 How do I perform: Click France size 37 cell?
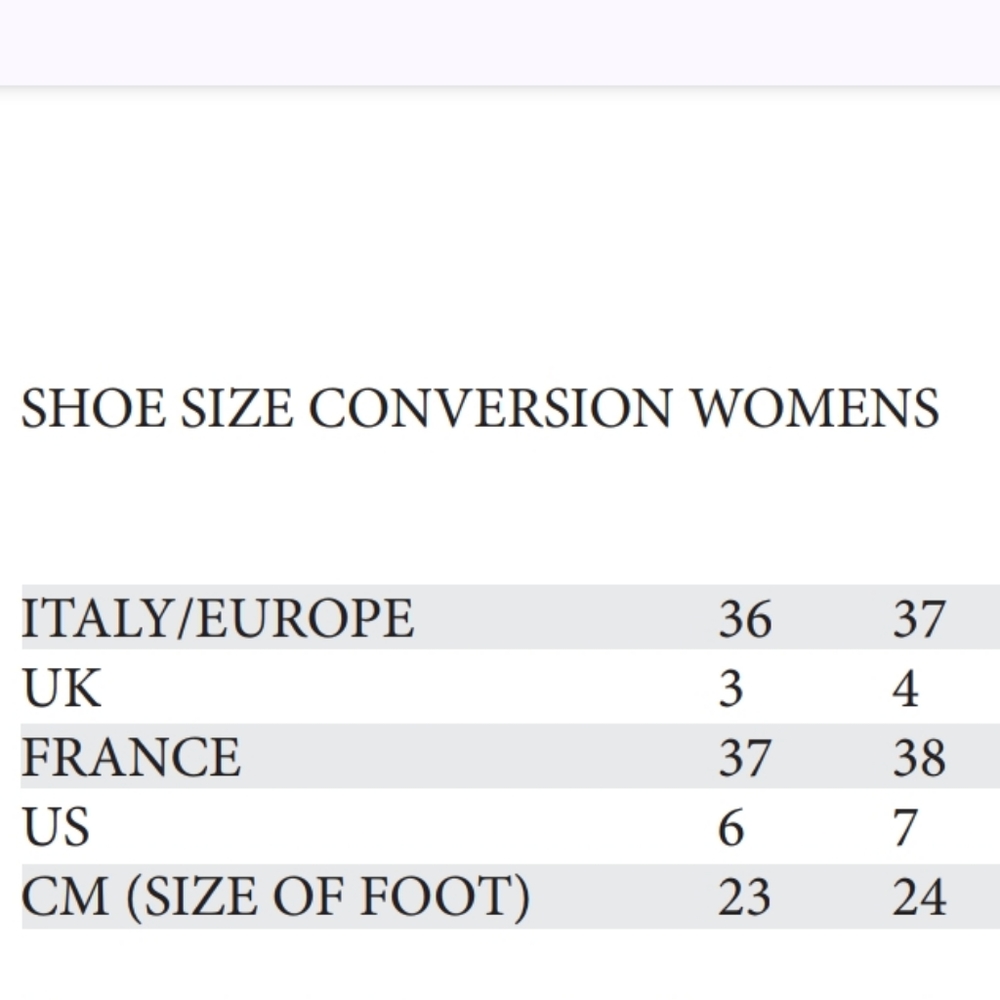745,758
